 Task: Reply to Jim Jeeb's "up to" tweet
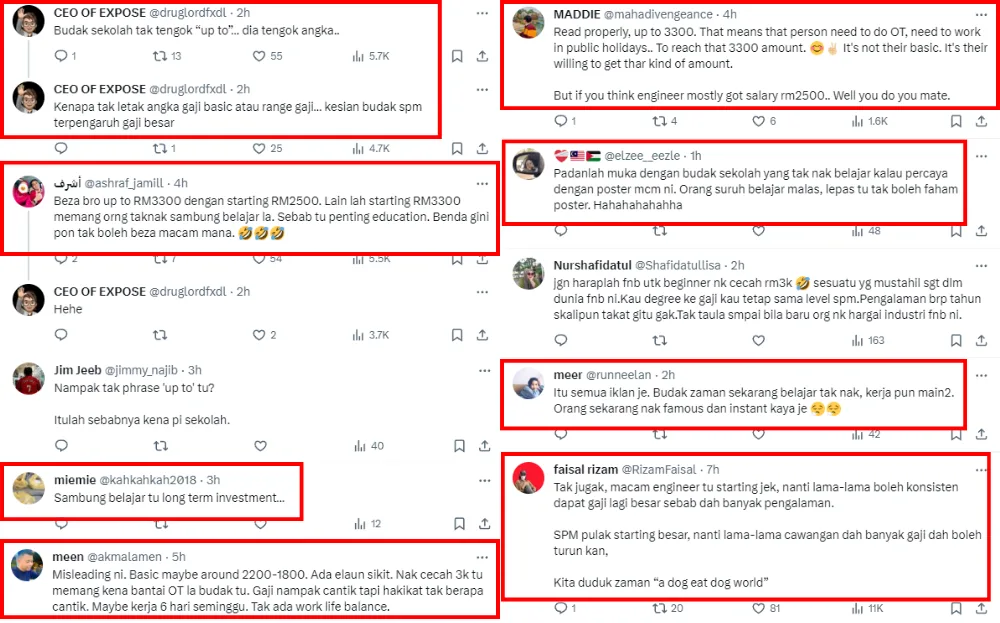(x=61, y=446)
